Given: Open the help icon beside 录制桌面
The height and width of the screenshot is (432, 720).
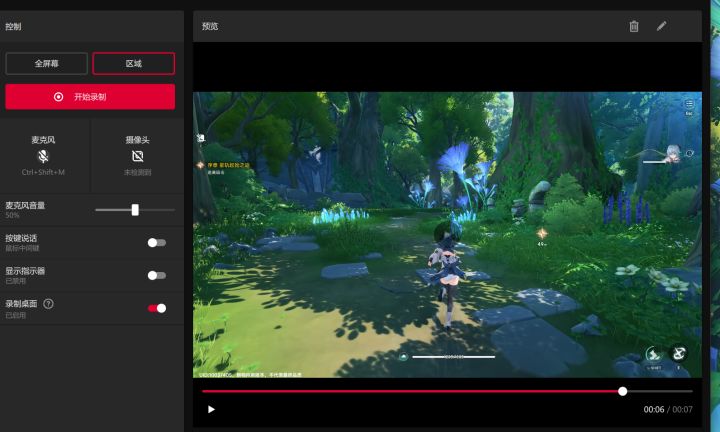Looking at the screenshot, I should (x=48, y=303).
